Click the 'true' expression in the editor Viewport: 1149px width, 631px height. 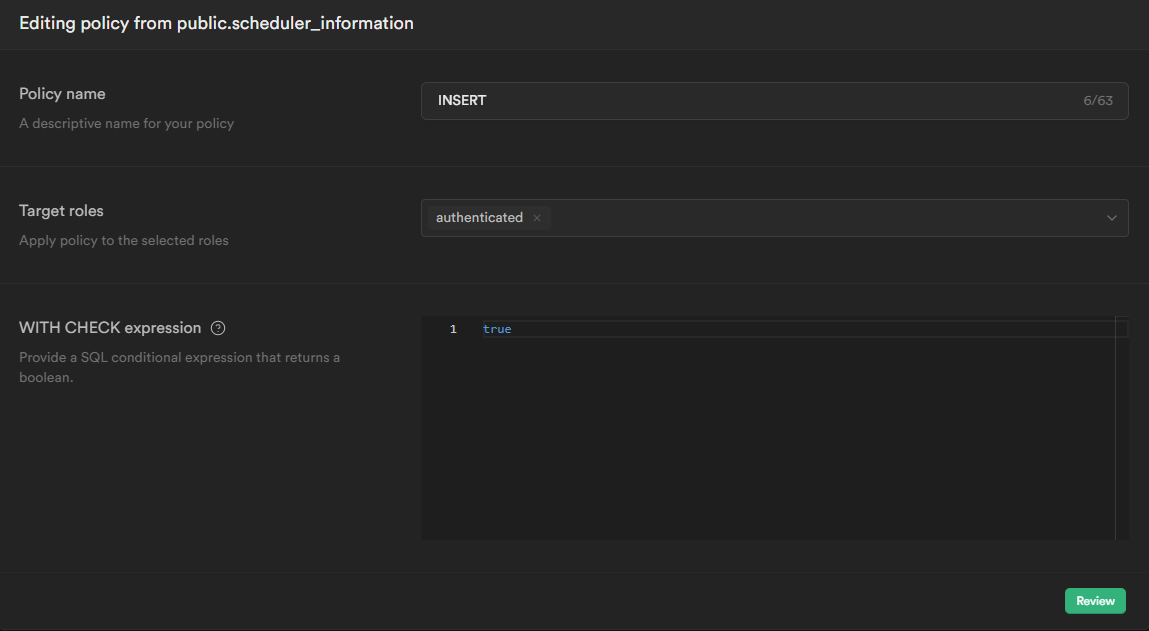tap(497, 329)
